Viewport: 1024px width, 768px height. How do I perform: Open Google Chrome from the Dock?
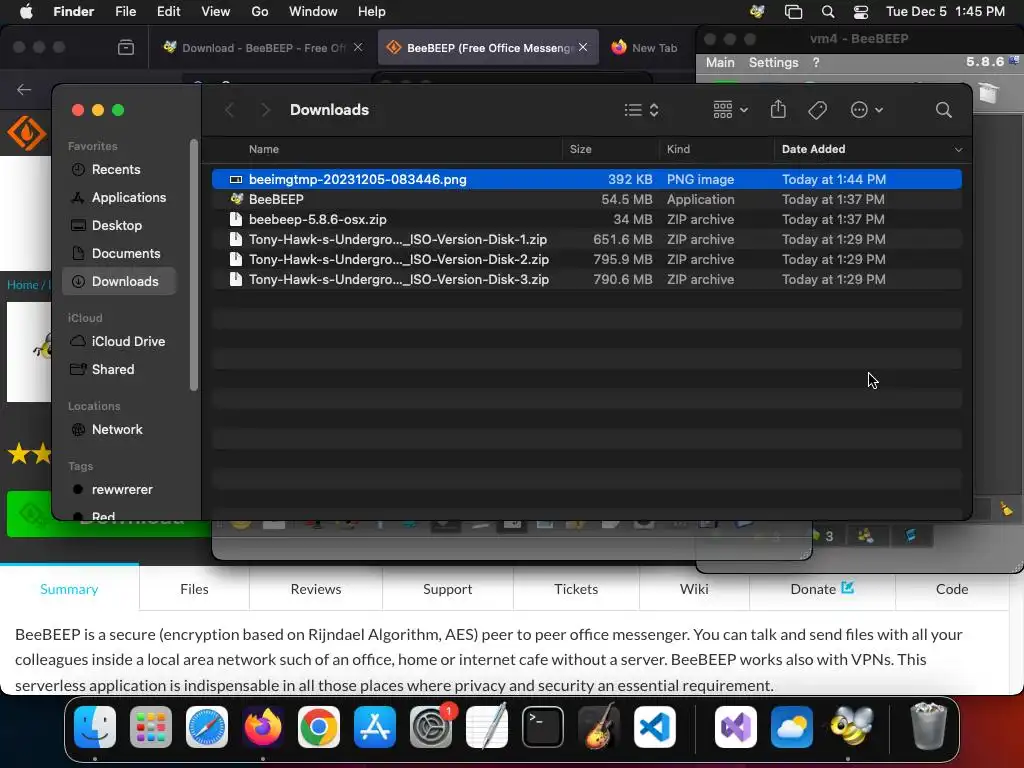319,727
